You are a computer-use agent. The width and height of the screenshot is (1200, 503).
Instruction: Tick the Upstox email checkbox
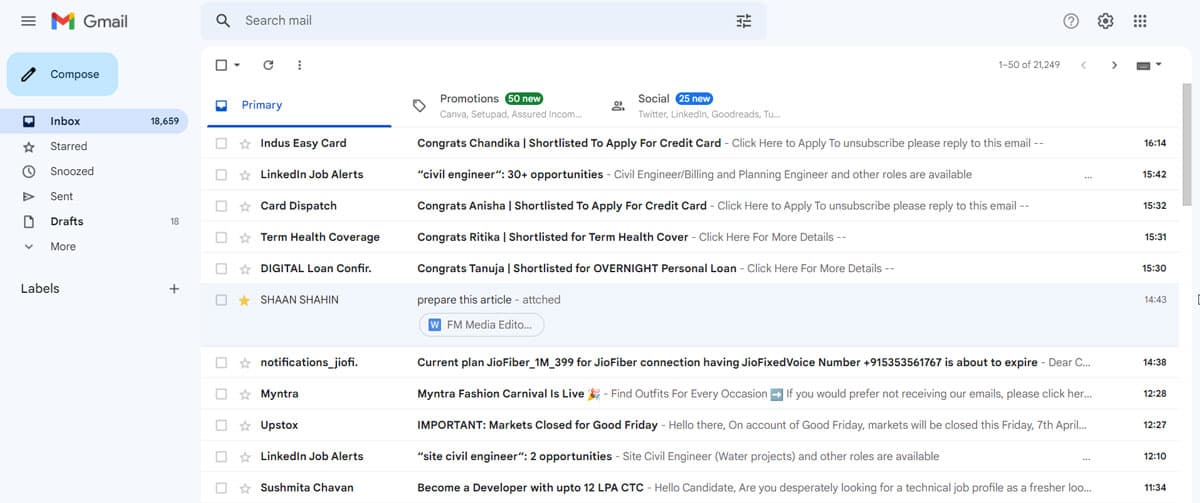coord(221,425)
